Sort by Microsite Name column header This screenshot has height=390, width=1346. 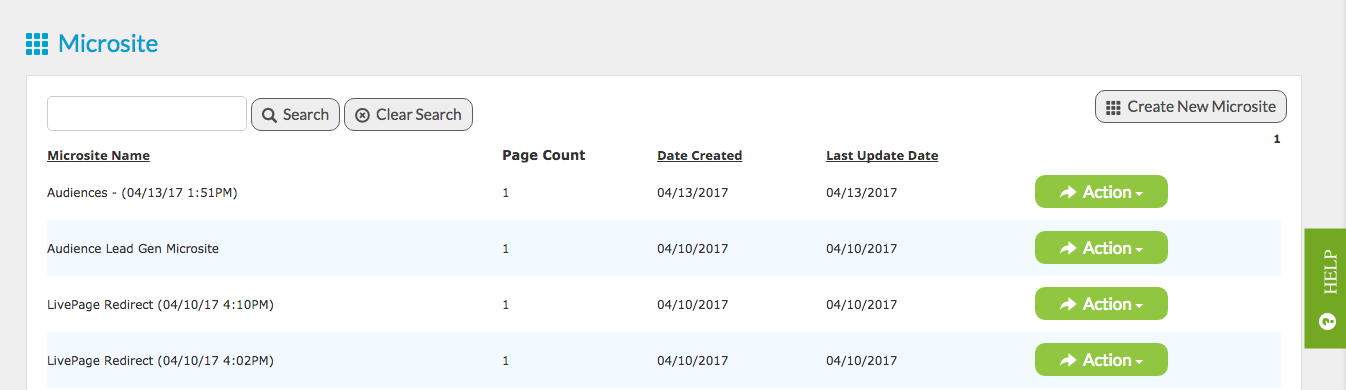98,156
